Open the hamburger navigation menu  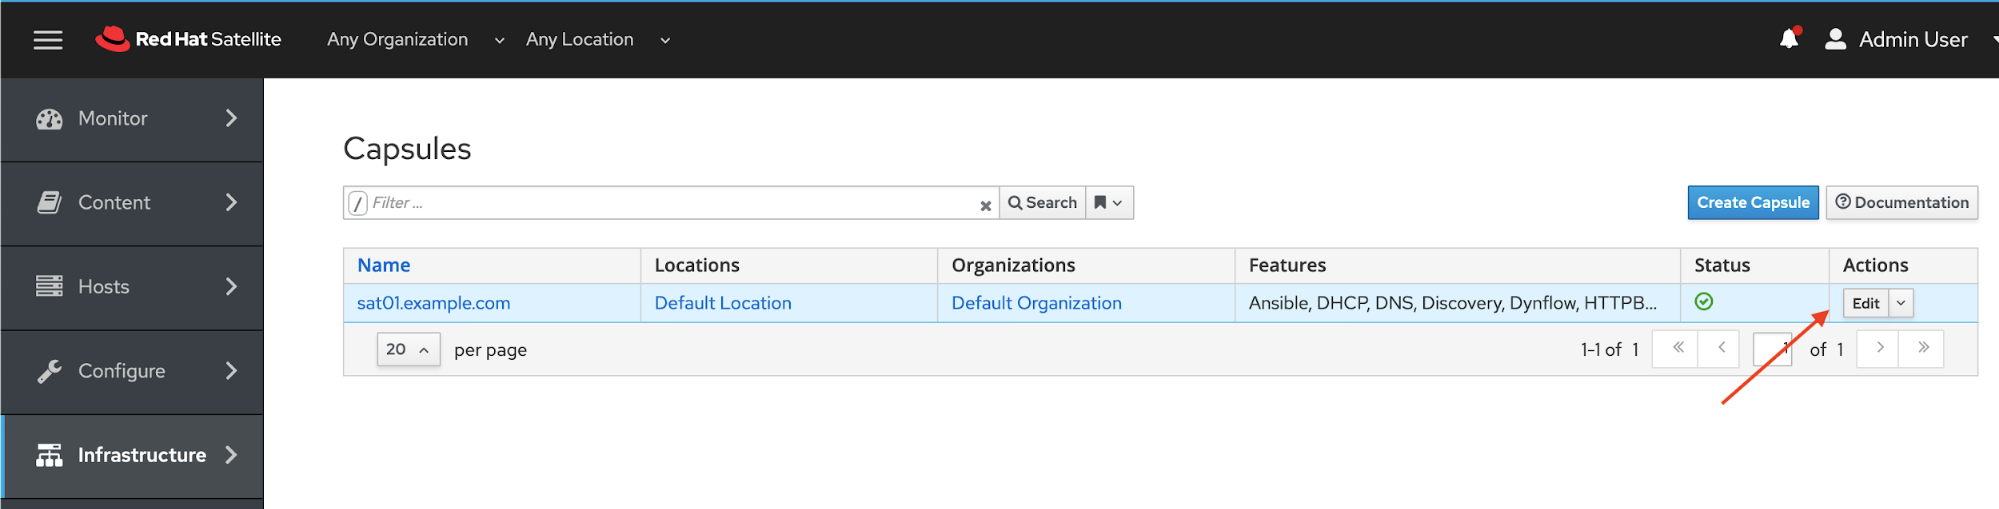click(47, 40)
